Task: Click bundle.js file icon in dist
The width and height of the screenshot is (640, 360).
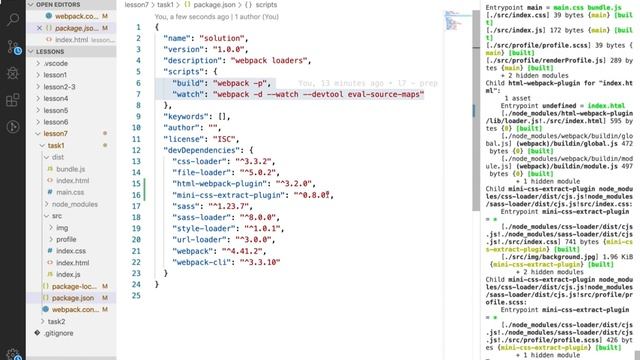Action: [x=50, y=169]
